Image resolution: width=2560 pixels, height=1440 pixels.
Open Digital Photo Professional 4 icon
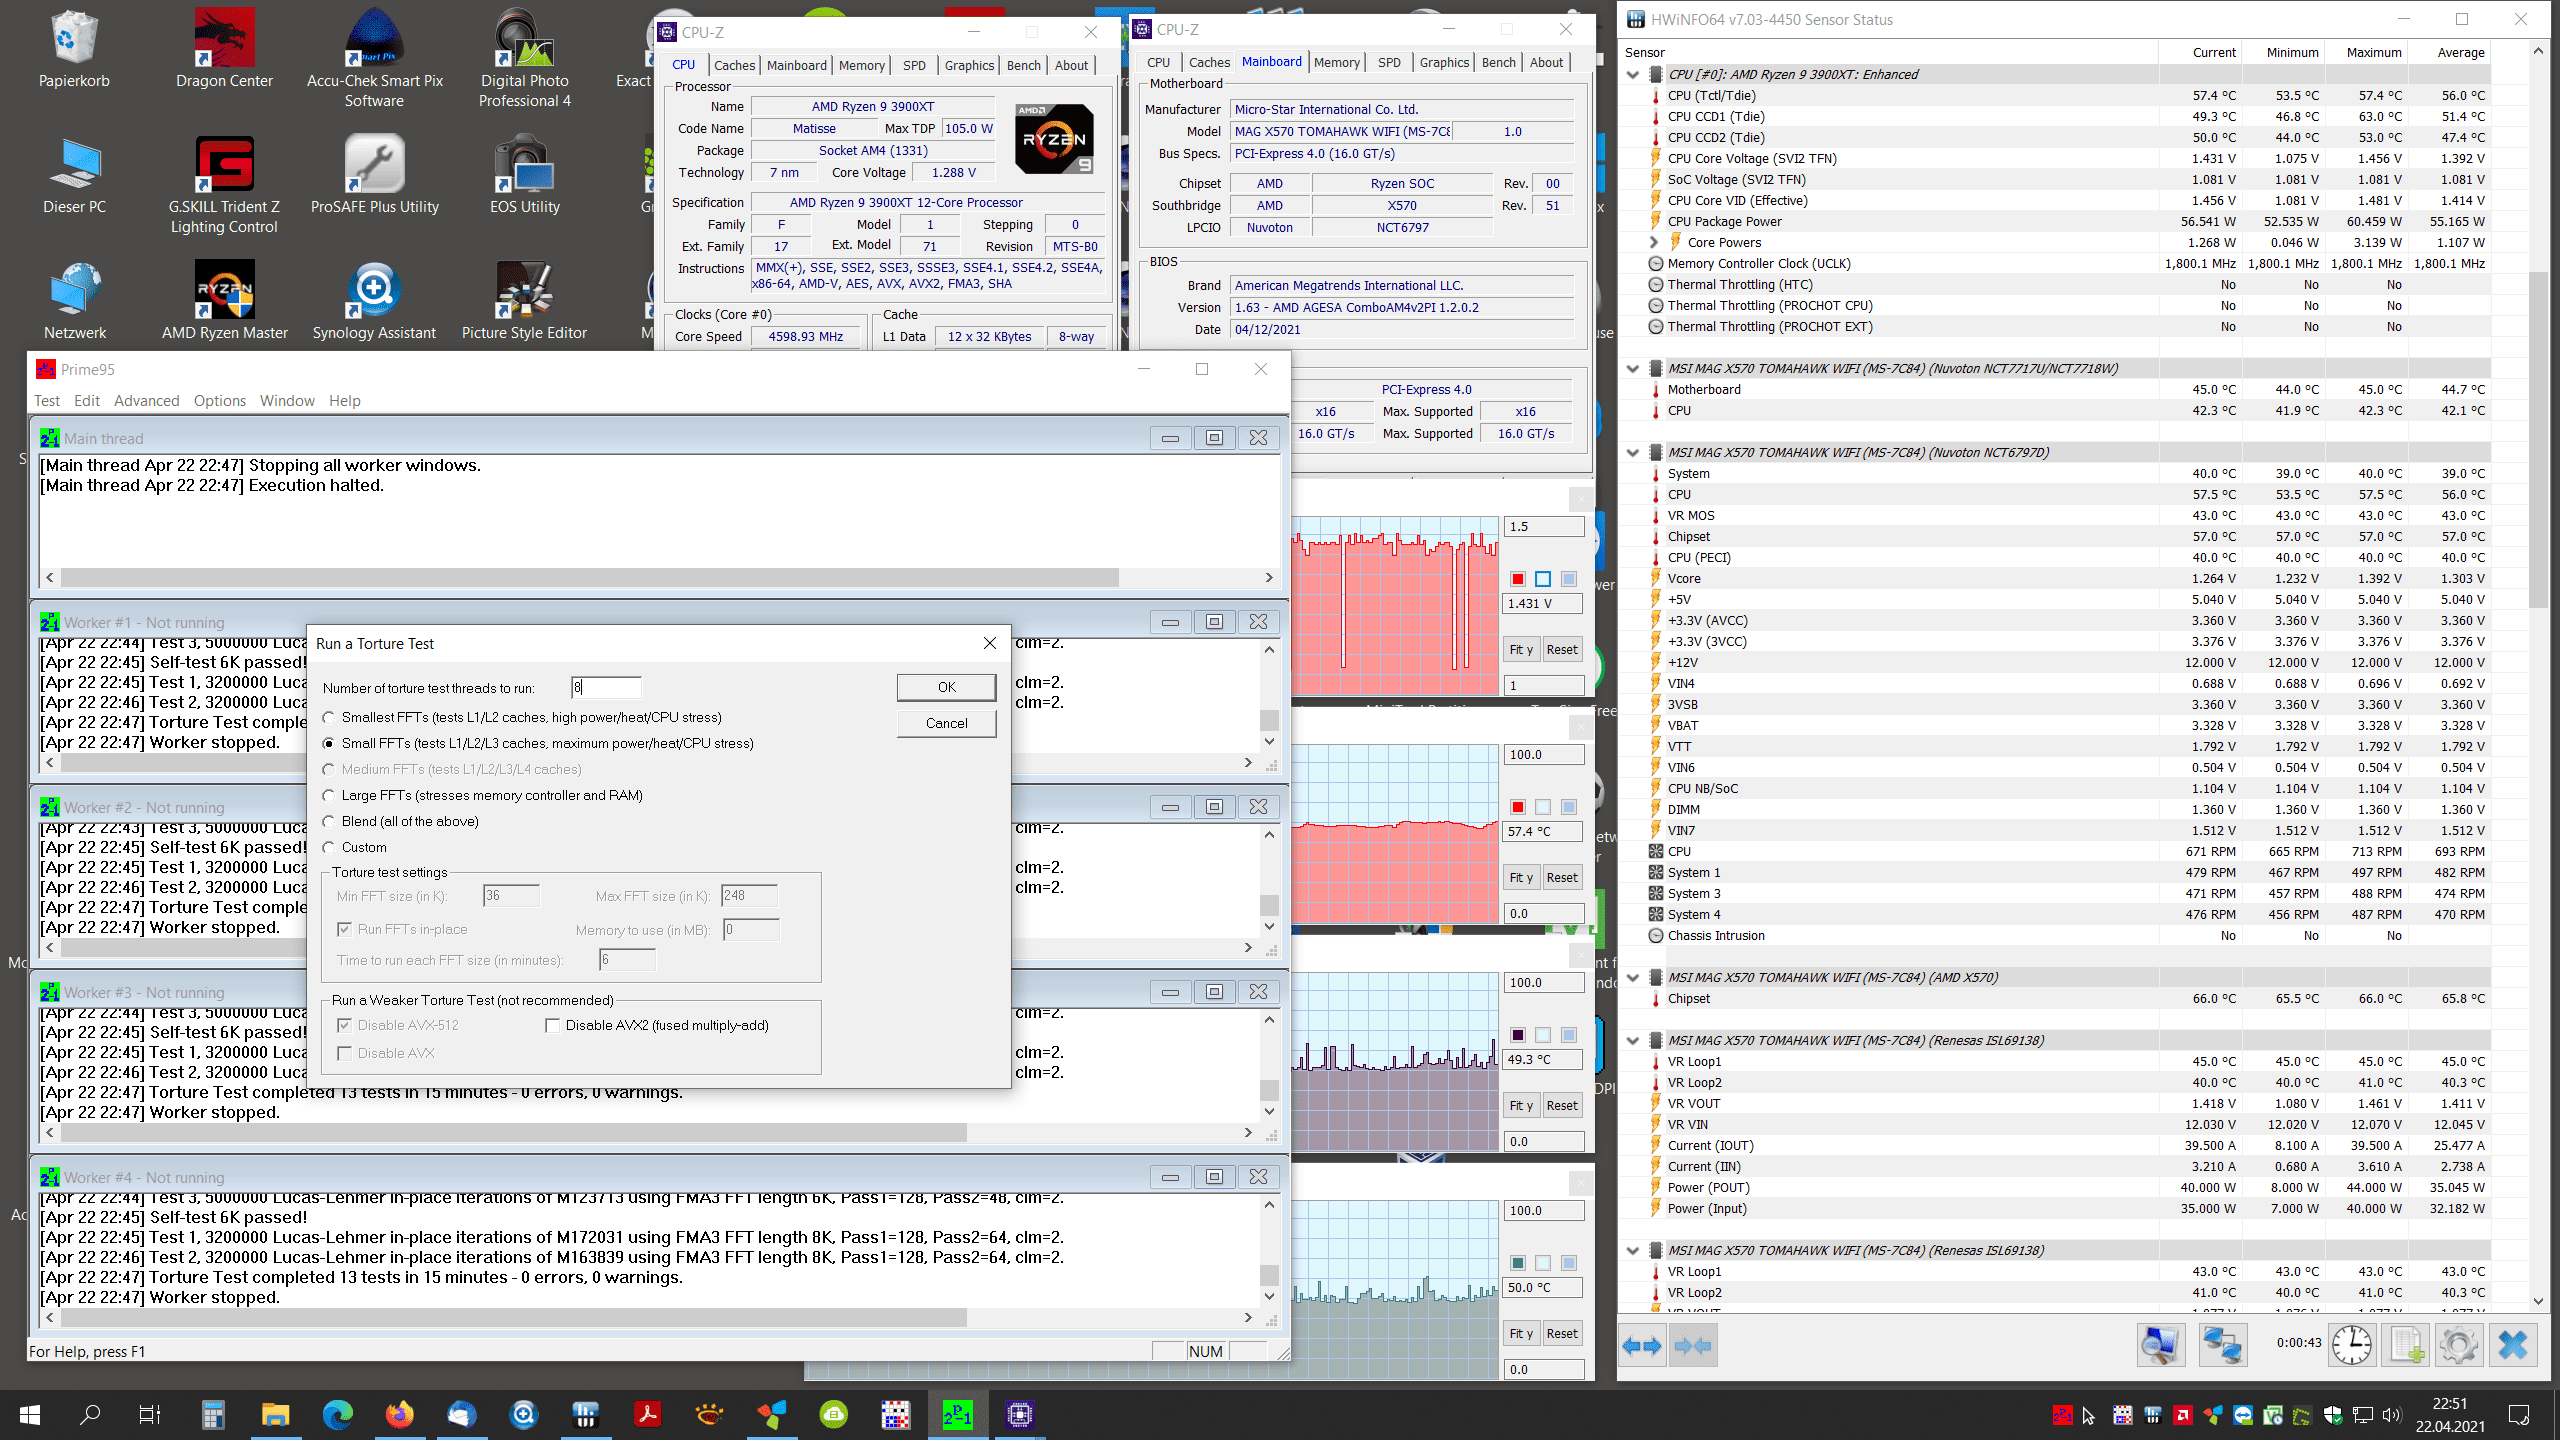click(524, 59)
